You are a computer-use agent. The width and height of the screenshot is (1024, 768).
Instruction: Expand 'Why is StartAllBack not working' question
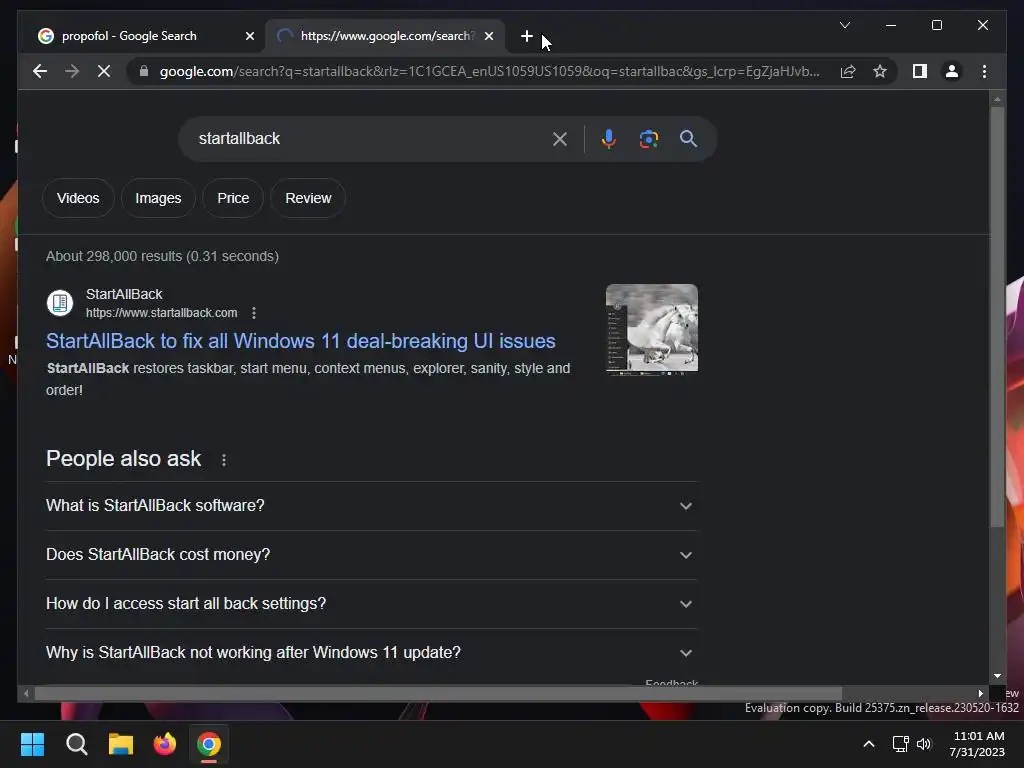pyautogui.click(x=371, y=652)
